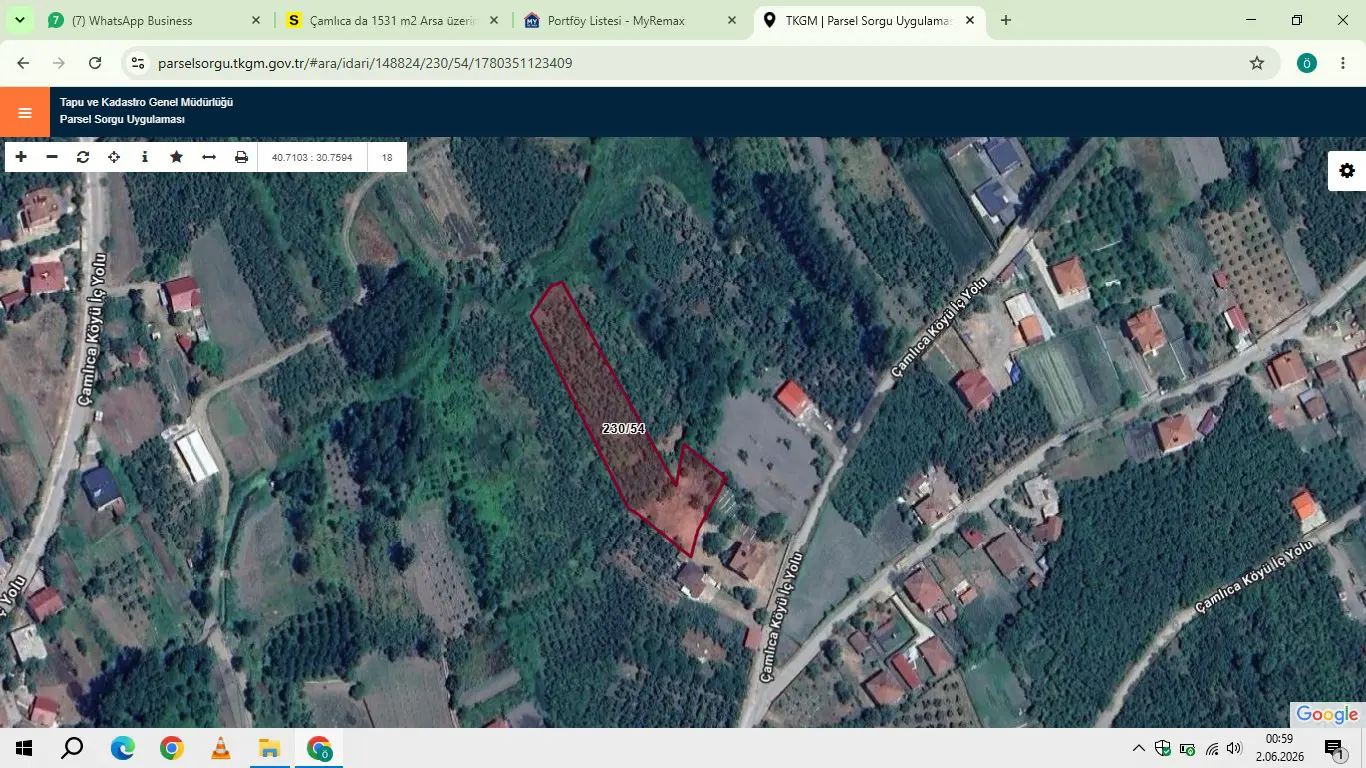
Task: Open File Explorer from taskbar
Action: [269, 748]
